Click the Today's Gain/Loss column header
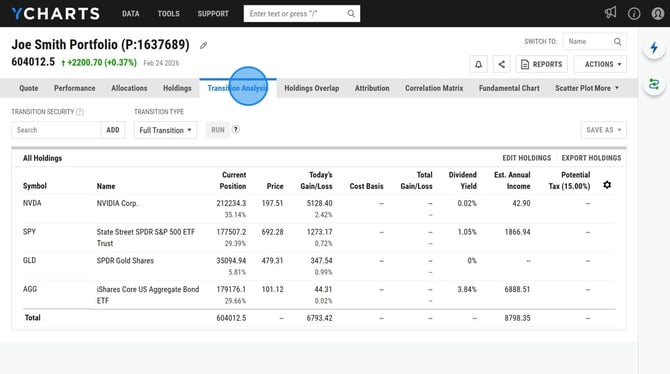670x374 pixels. coord(316,180)
